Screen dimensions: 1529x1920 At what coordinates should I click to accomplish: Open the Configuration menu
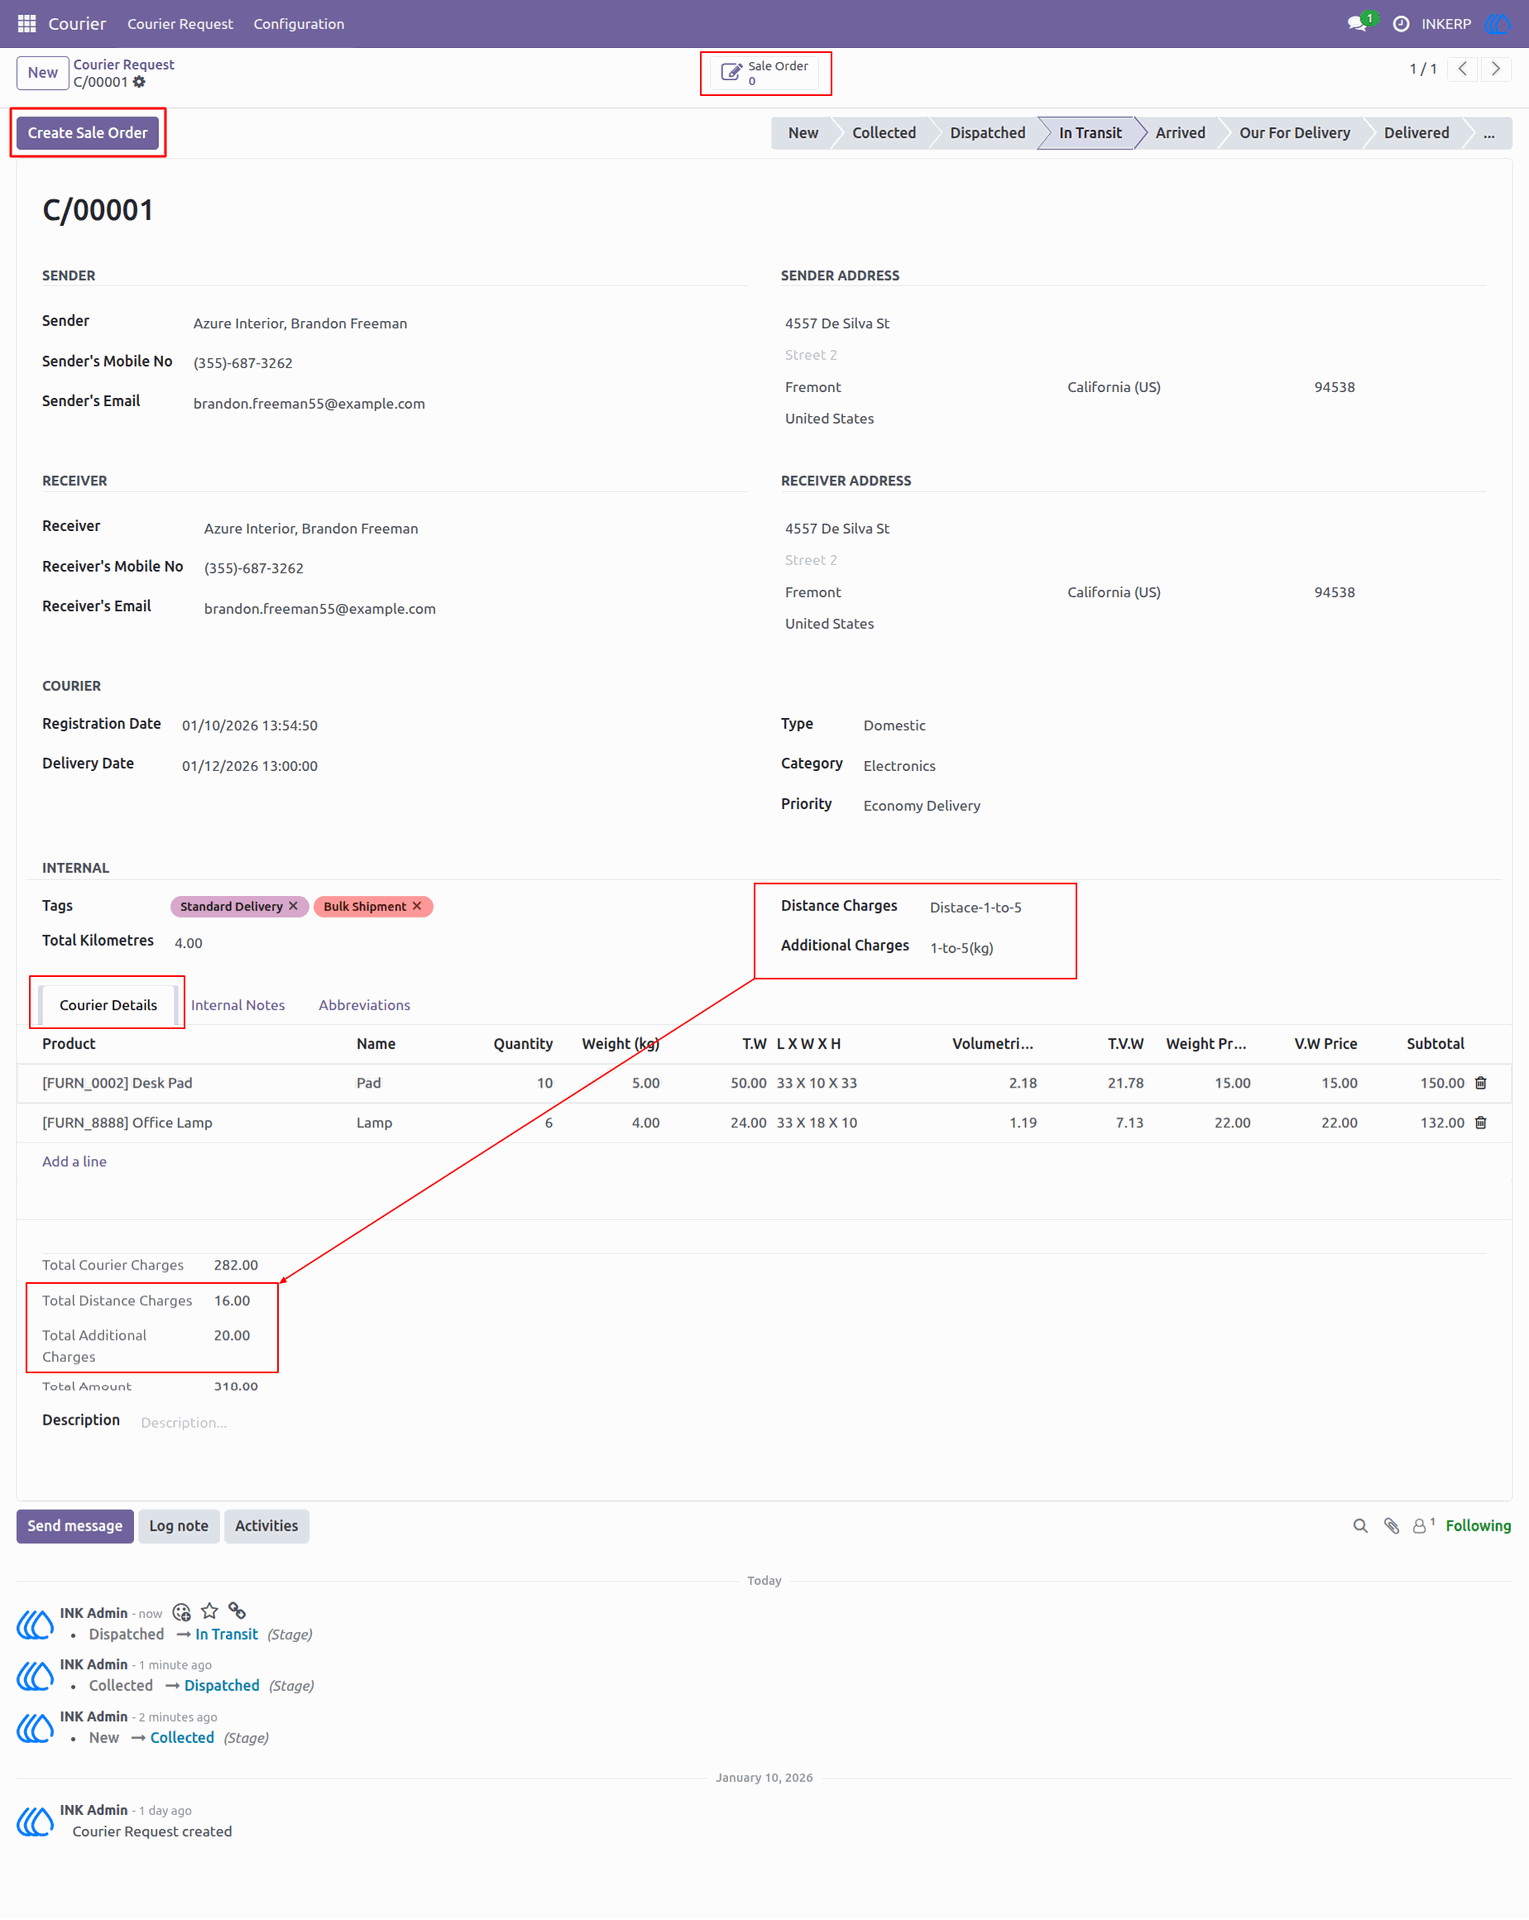tap(298, 24)
